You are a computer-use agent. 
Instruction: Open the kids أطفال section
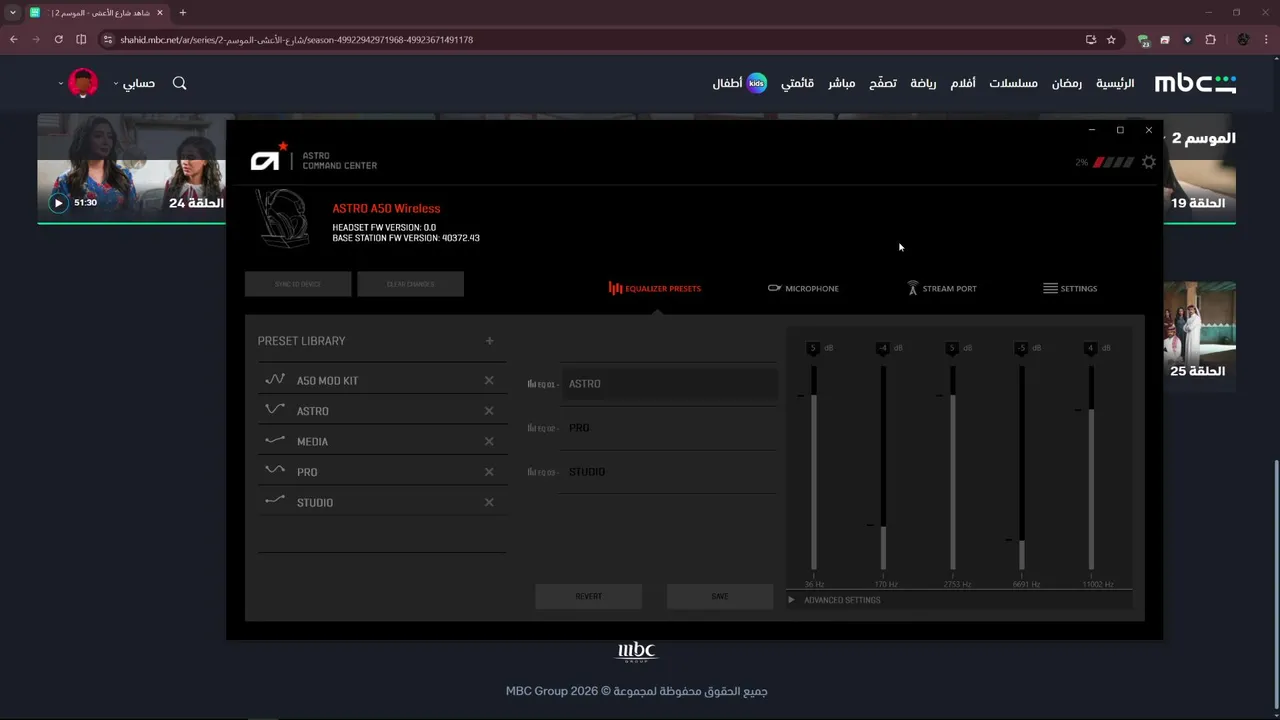click(740, 83)
